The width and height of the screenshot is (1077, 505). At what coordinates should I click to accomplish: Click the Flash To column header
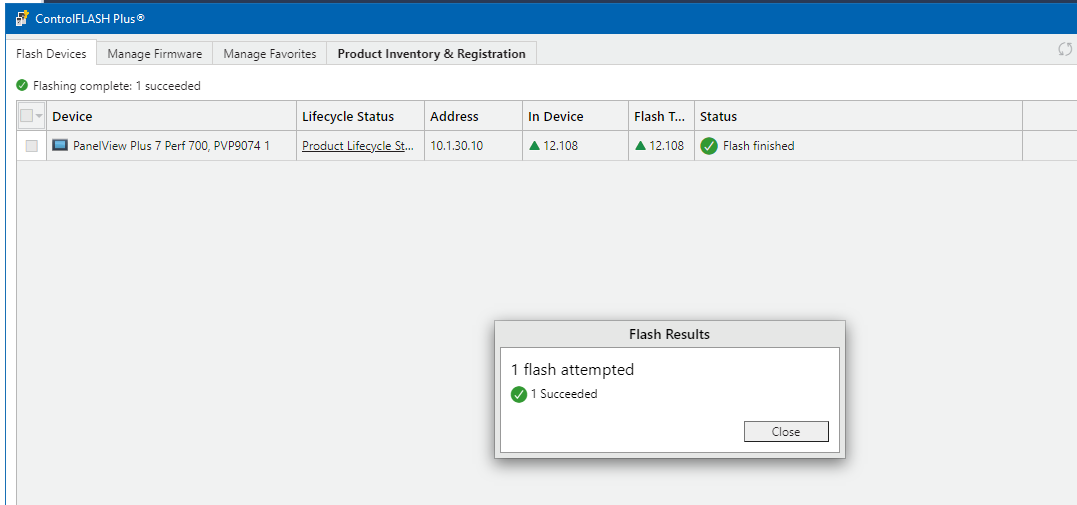pyautogui.click(x=661, y=116)
